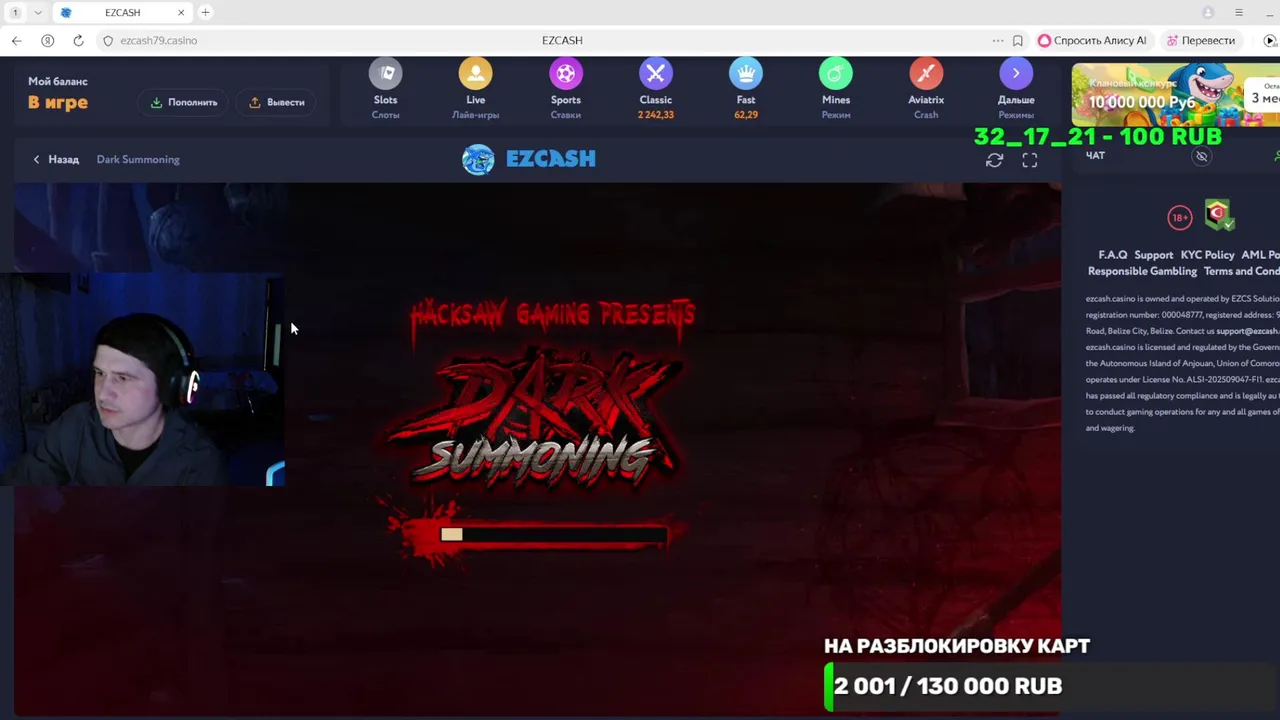Click the 18+ age restriction badge
The image size is (1280, 720).
1180,217
